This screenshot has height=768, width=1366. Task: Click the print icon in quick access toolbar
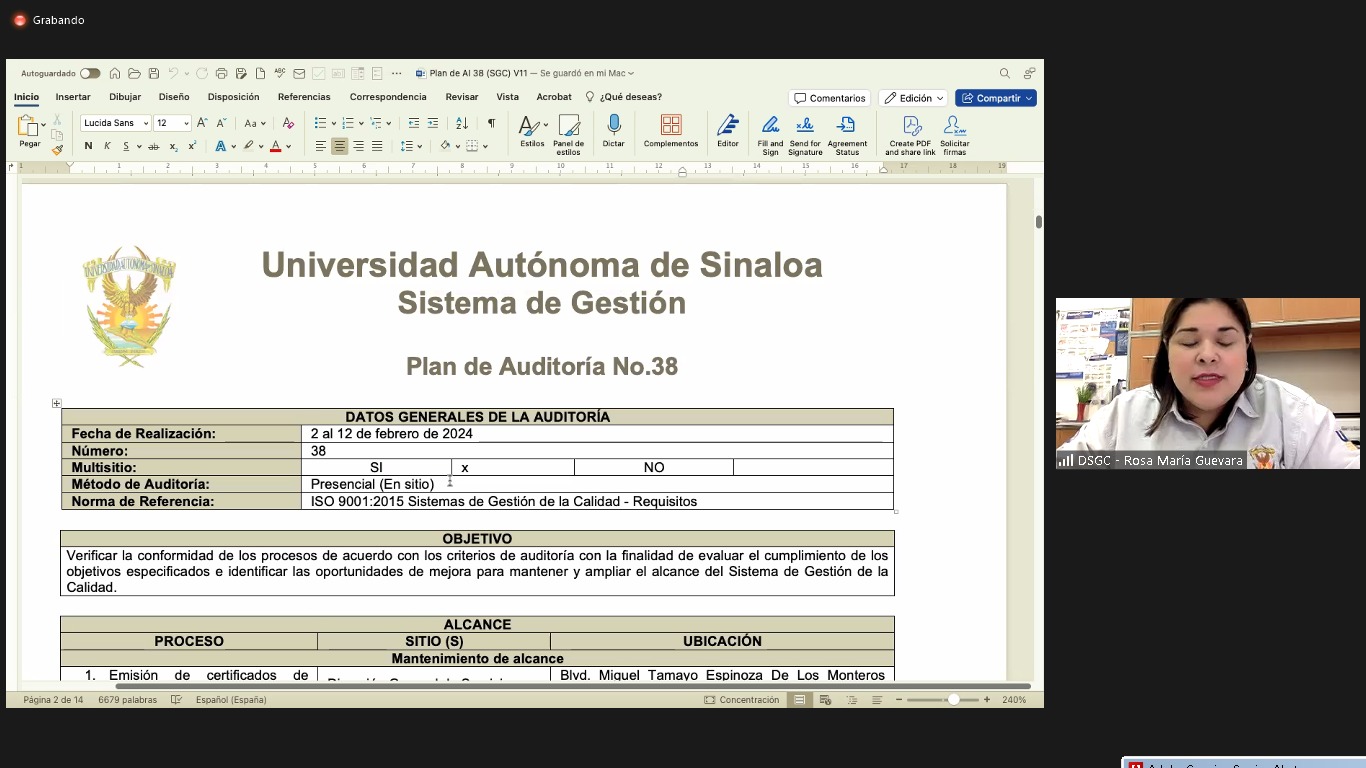coord(222,73)
